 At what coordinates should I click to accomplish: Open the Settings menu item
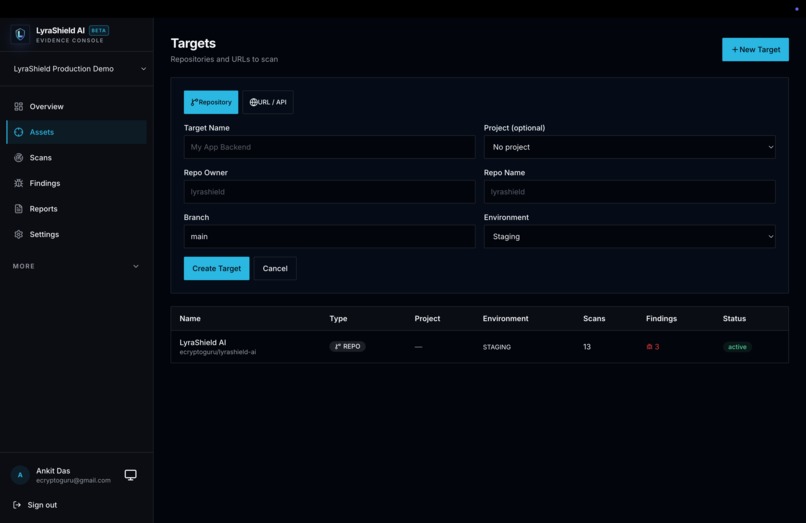pos(77,235)
